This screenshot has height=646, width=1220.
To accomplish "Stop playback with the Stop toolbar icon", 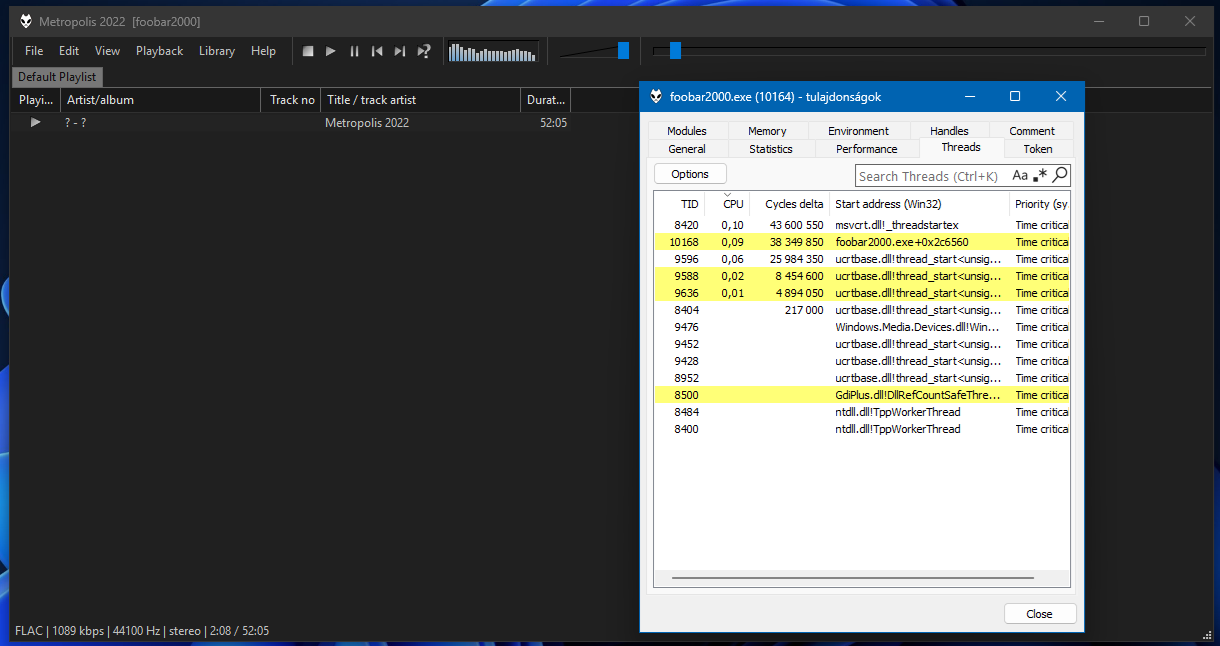I will (308, 51).
